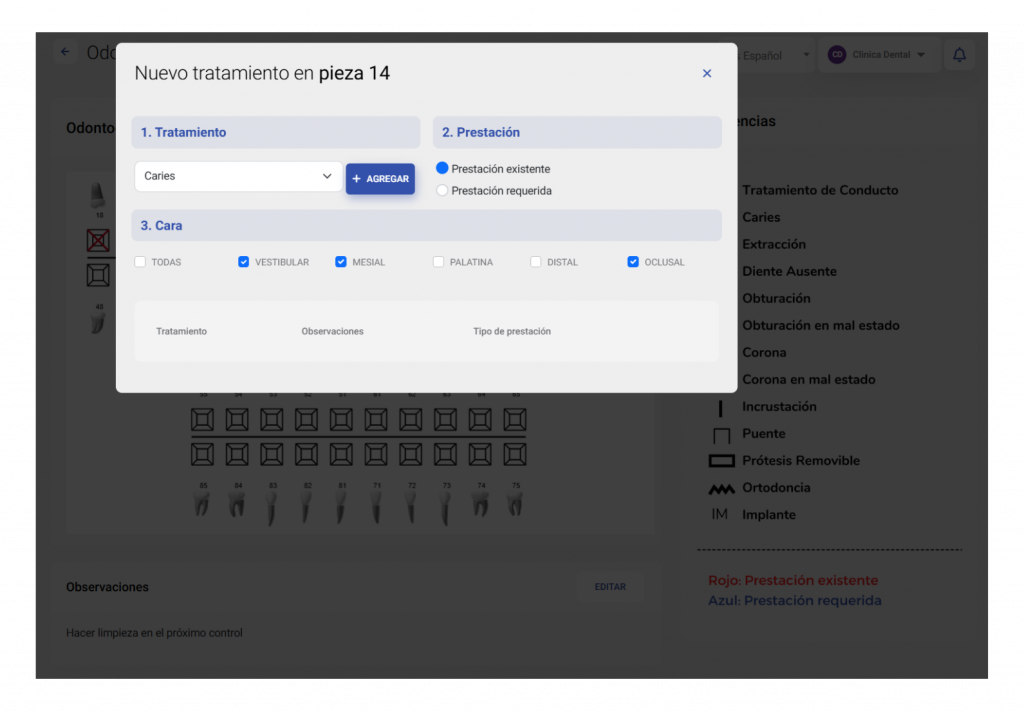Click the tooth 72 image
The height and width of the screenshot is (711, 1024).
(411, 507)
